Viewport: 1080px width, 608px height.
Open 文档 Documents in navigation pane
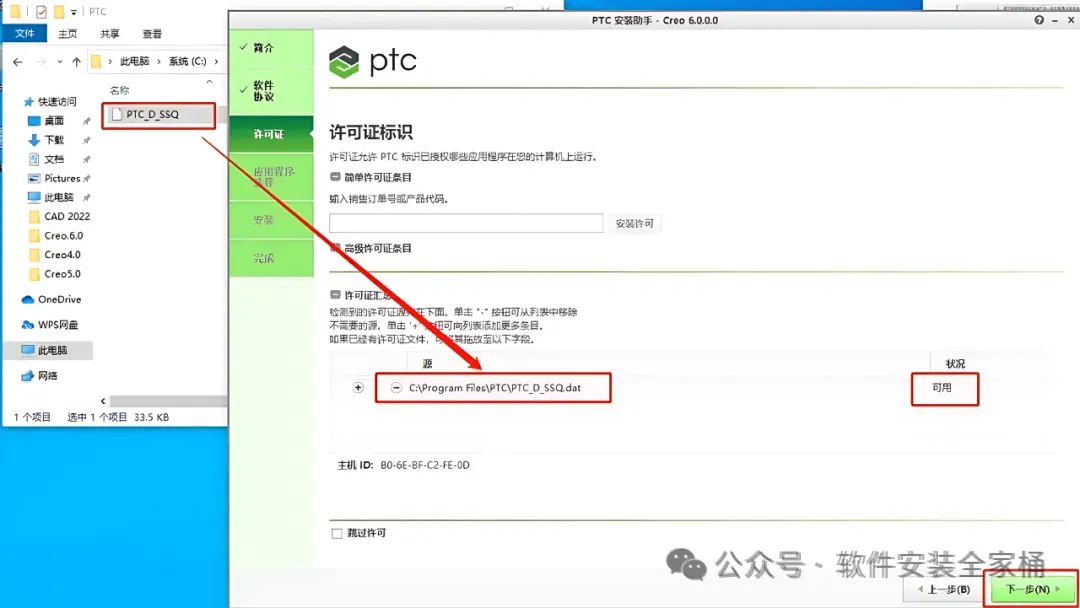[x=46, y=159]
